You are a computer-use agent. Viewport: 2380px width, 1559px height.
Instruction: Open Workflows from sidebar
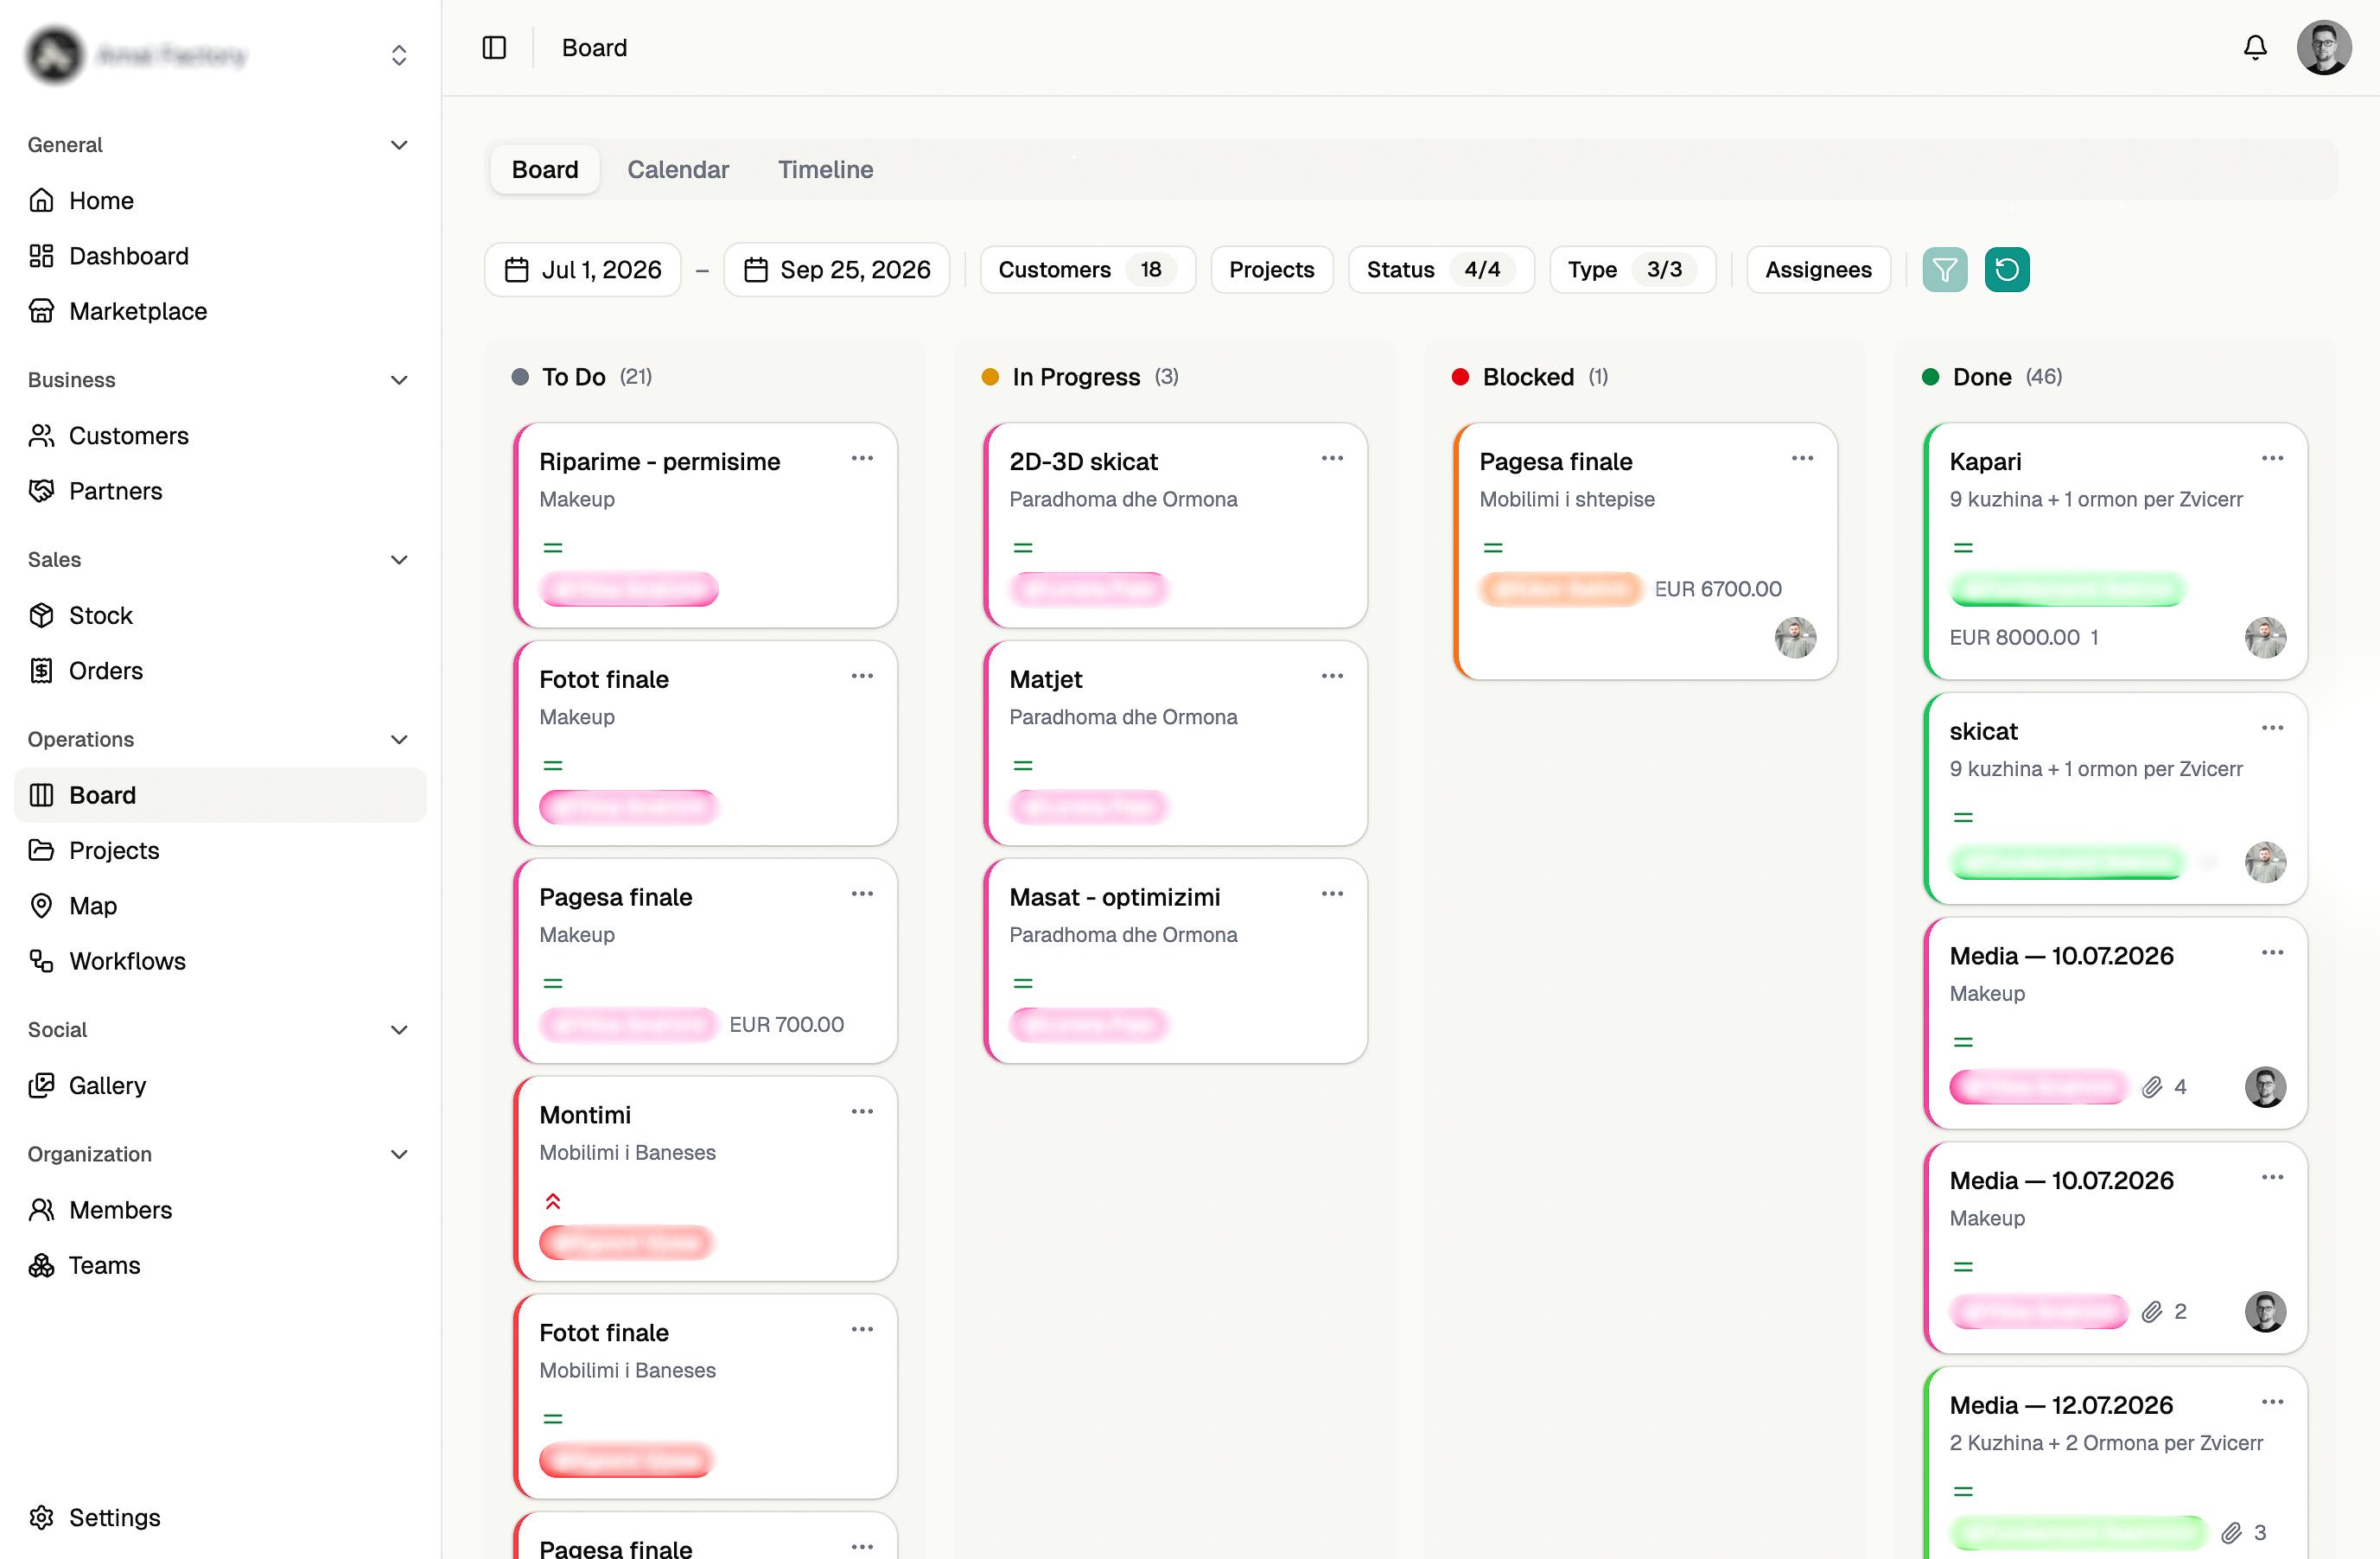[x=220, y=960]
